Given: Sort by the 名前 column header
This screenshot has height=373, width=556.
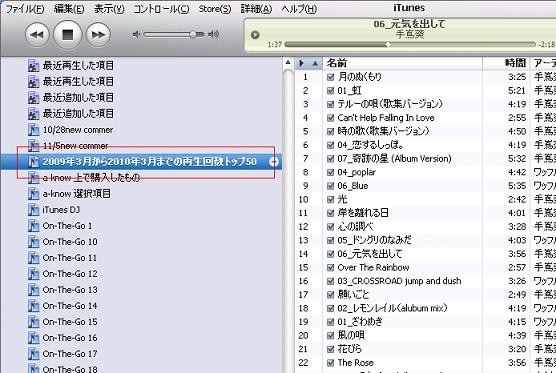Looking at the screenshot, I should click(403, 63).
